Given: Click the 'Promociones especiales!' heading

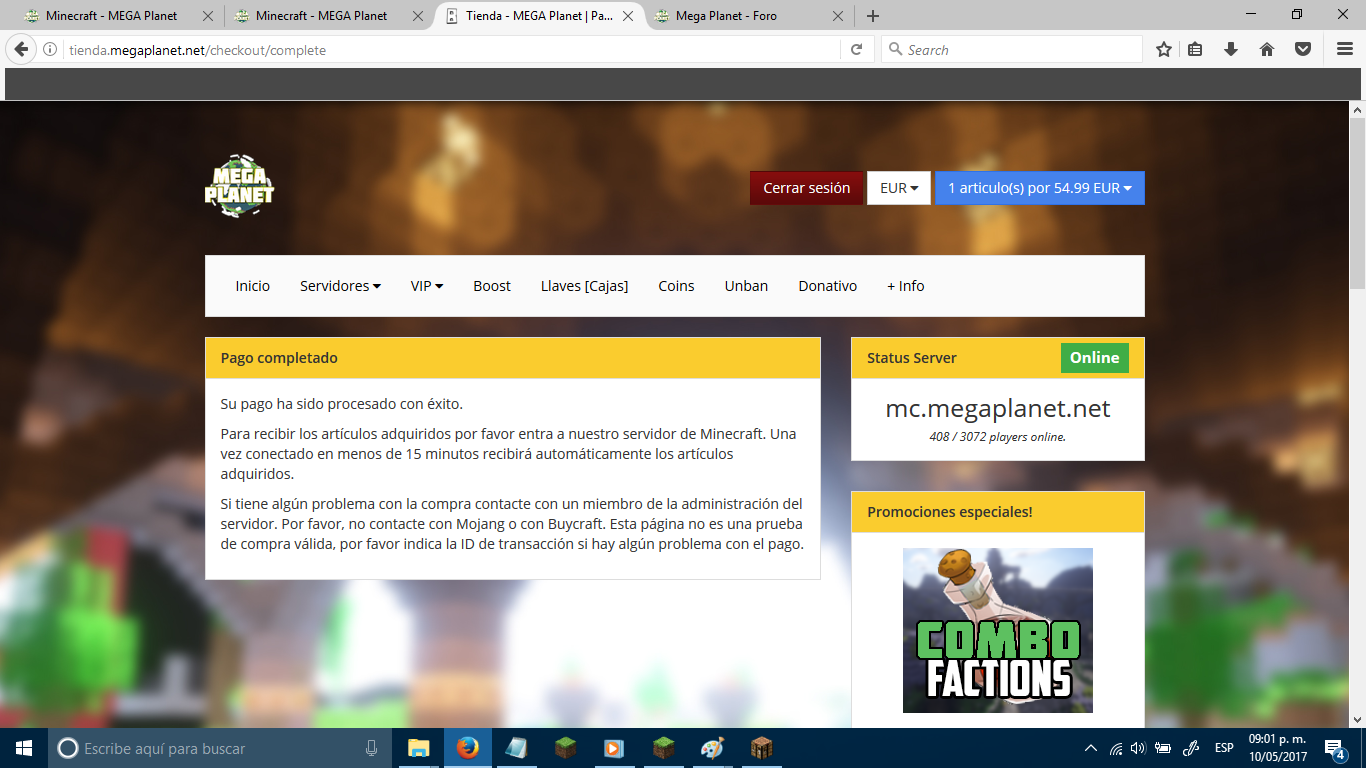Looking at the screenshot, I should (x=950, y=512).
